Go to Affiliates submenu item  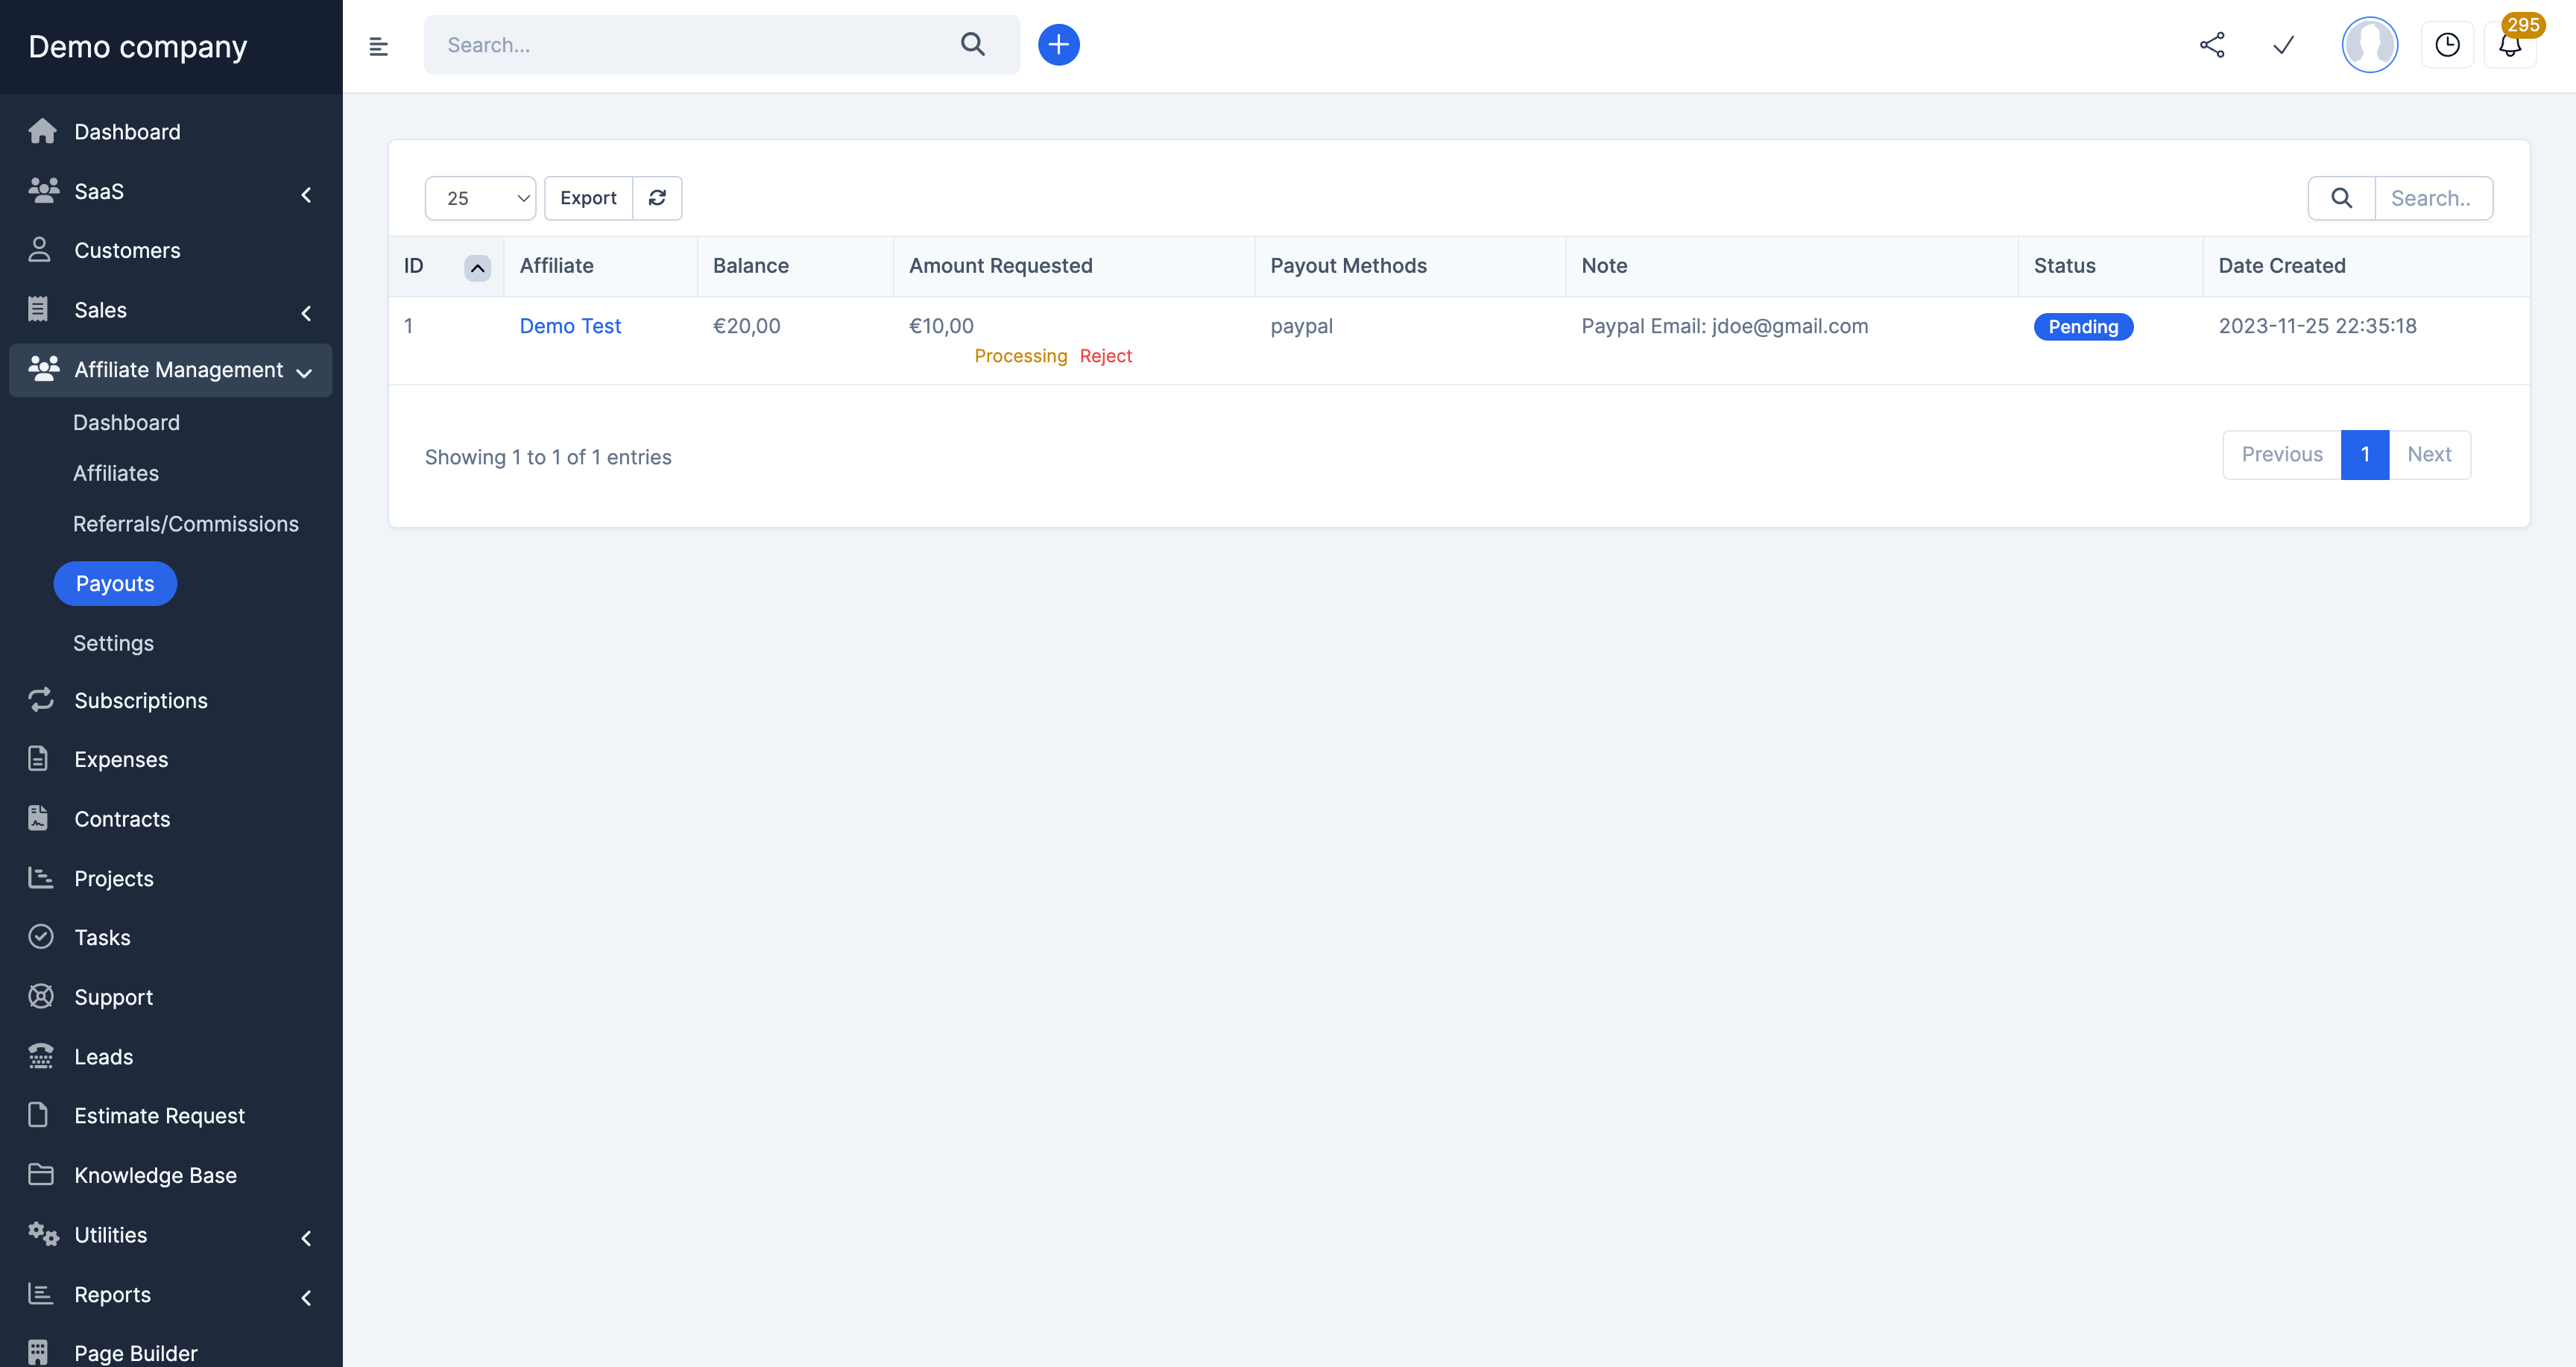pyautogui.click(x=116, y=473)
